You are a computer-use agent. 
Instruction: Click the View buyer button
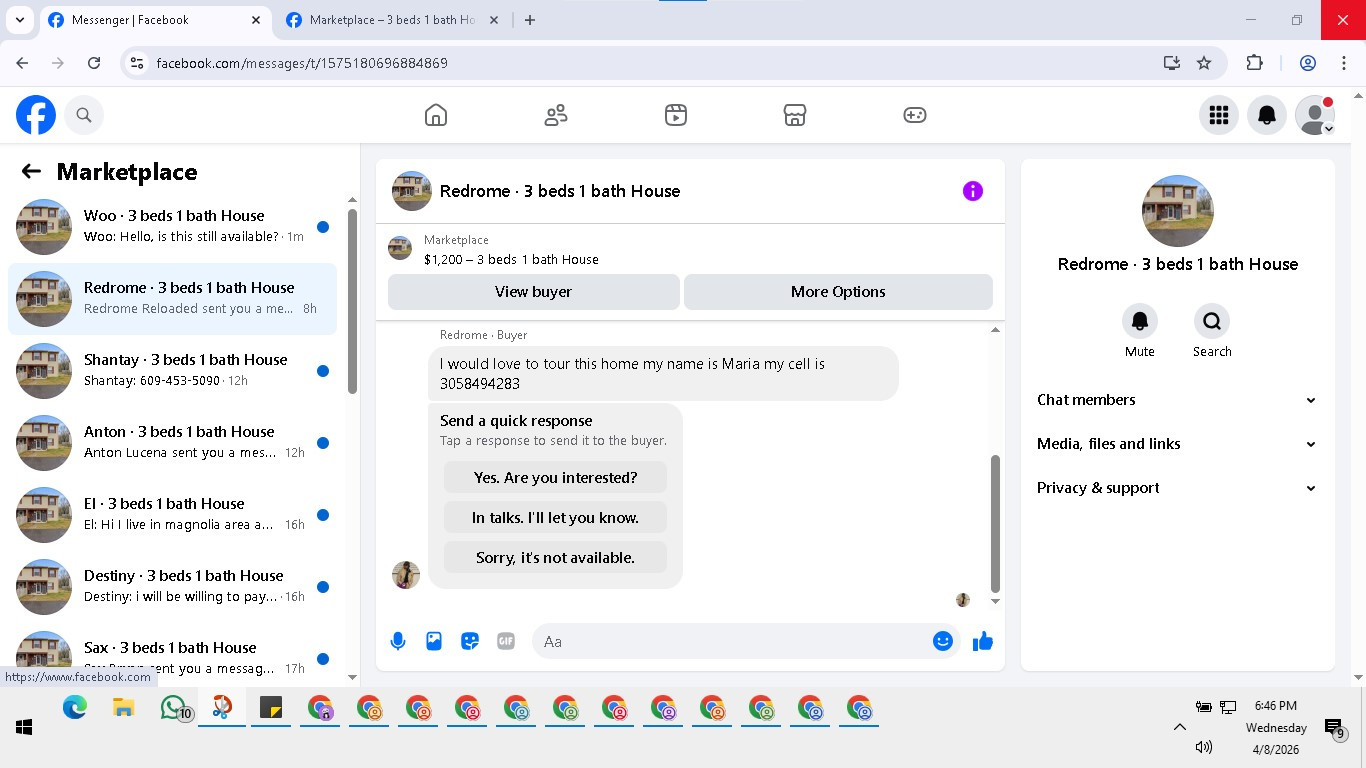[534, 292]
